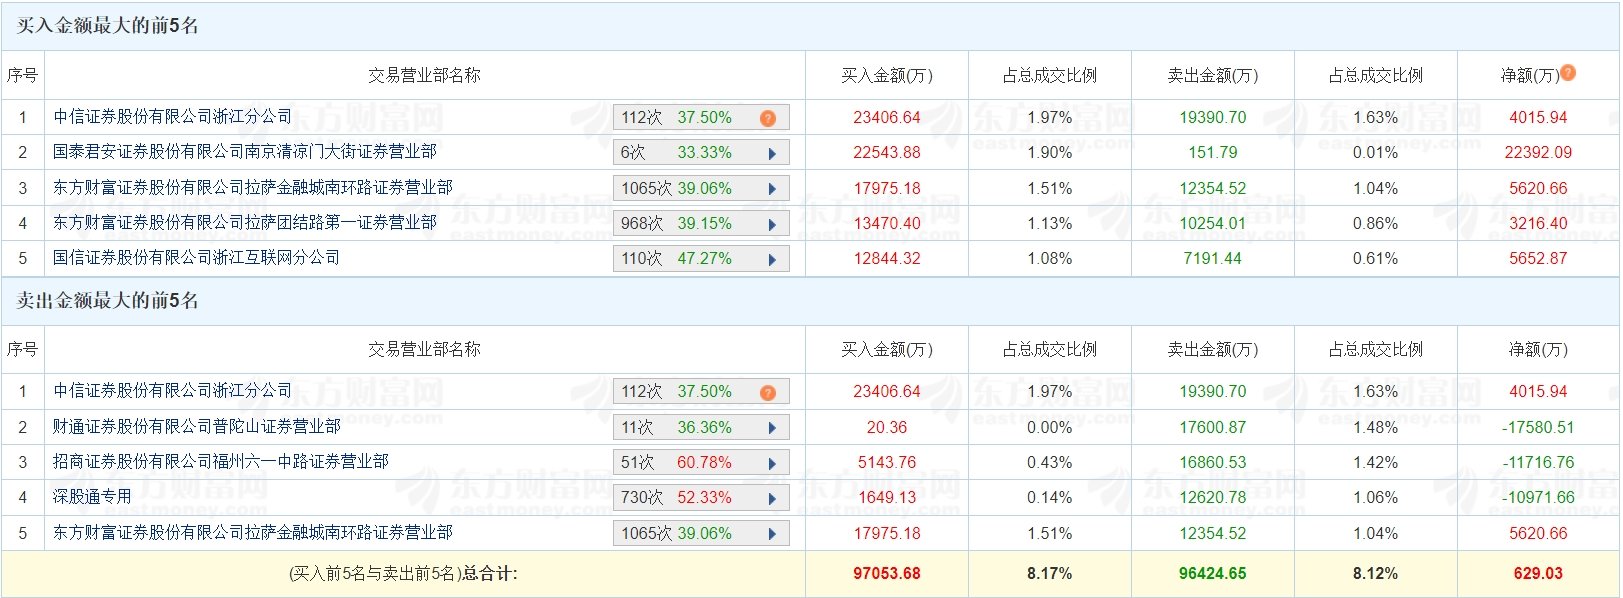Click the ratio 0.61% in 国信证券 row

click(x=1376, y=259)
